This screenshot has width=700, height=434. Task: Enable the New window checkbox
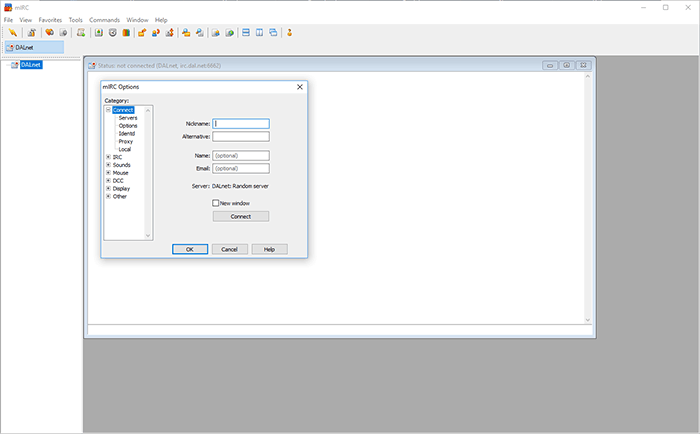click(216, 203)
